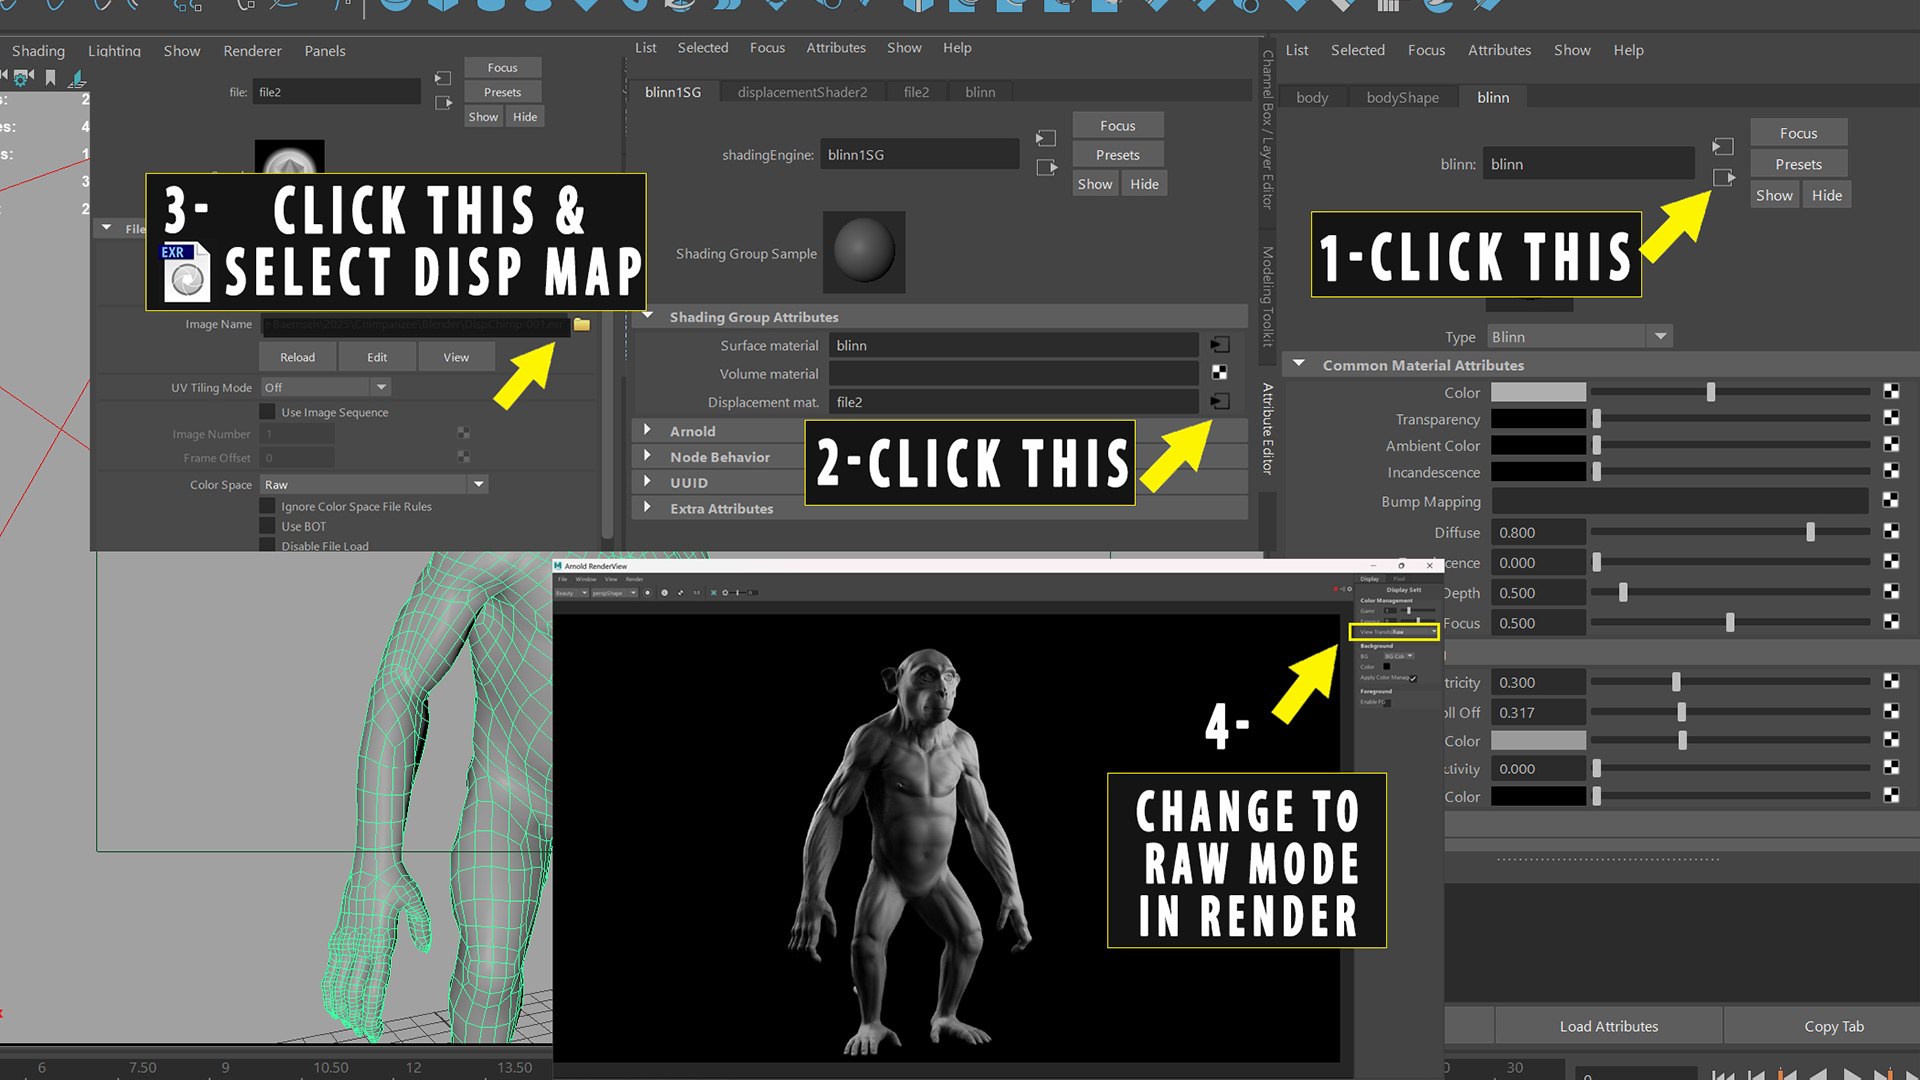Click the checker map button for Color attribute
The width and height of the screenshot is (1920, 1080).
pyautogui.click(x=1891, y=391)
